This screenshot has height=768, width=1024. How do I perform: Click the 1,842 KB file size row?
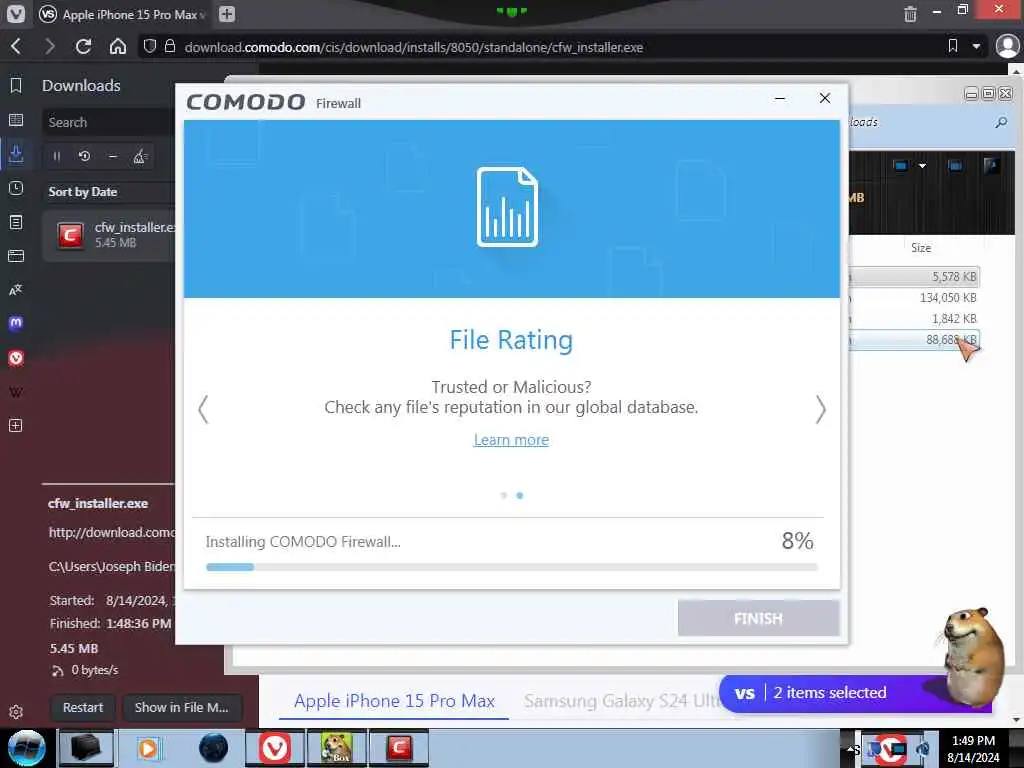(x=914, y=319)
